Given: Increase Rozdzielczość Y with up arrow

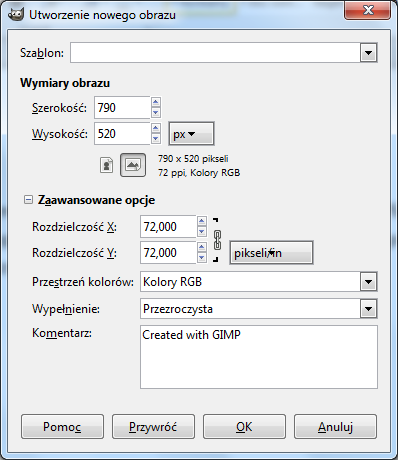Looking at the screenshot, I should point(202,247).
